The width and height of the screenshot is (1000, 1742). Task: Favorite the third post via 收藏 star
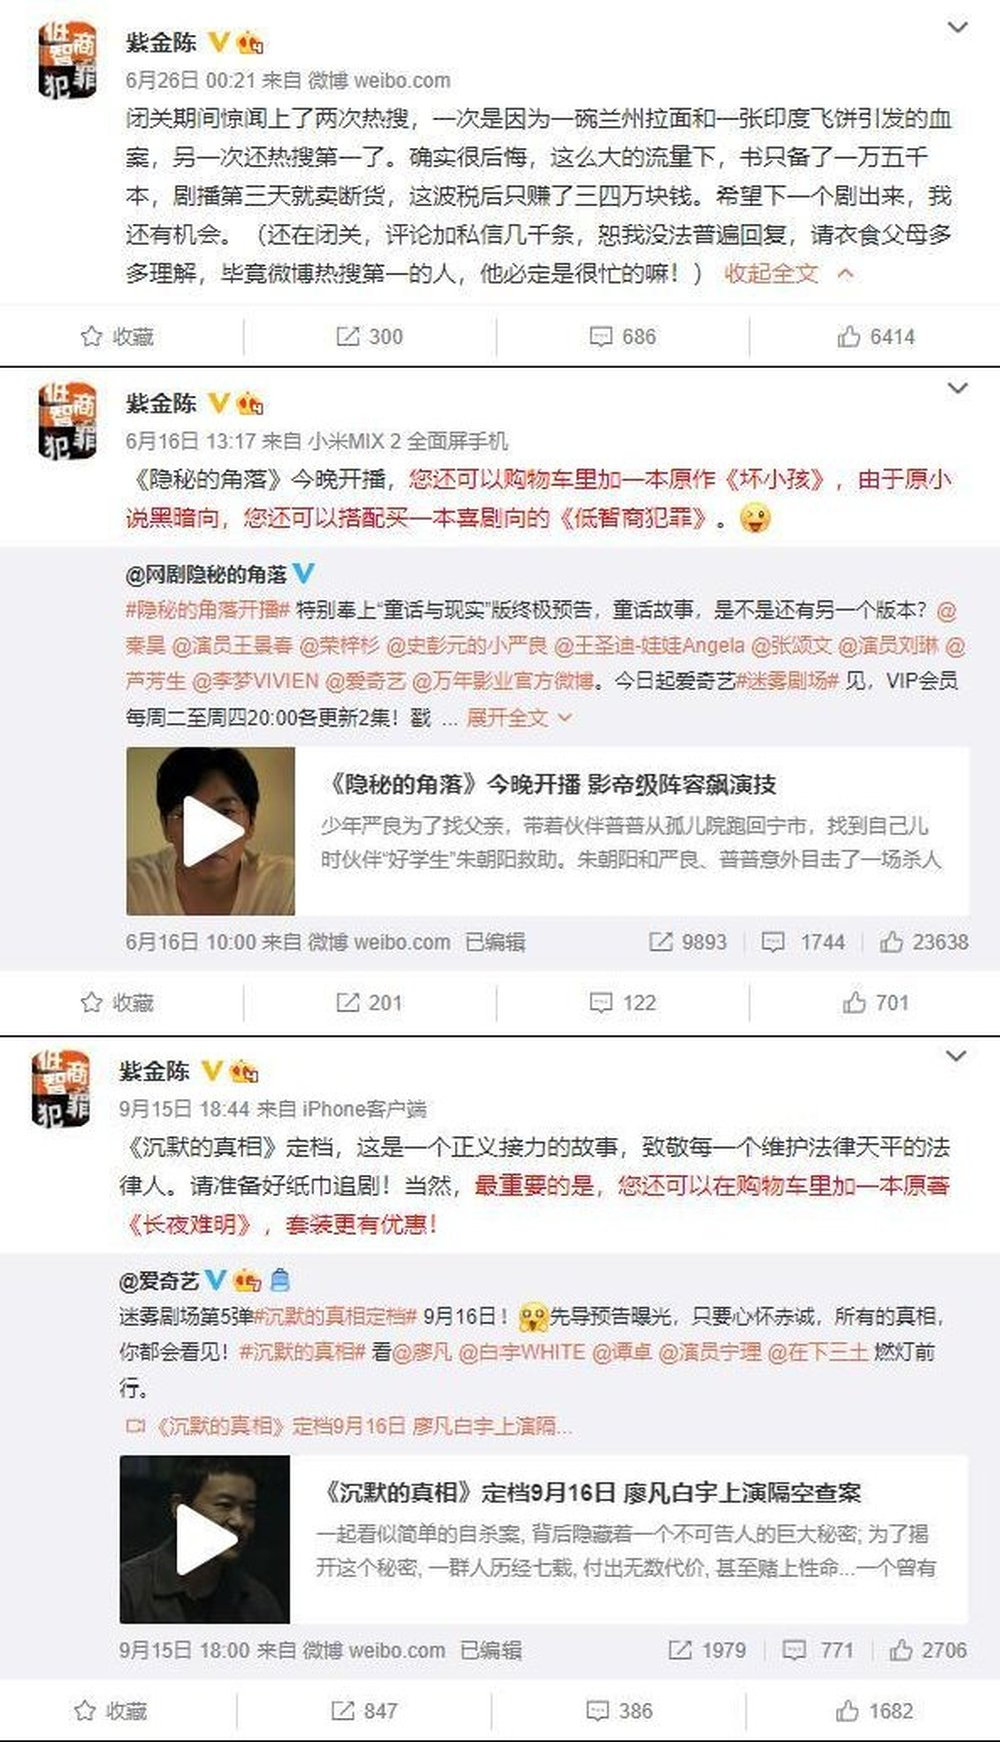pyautogui.click(x=111, y=1711)
